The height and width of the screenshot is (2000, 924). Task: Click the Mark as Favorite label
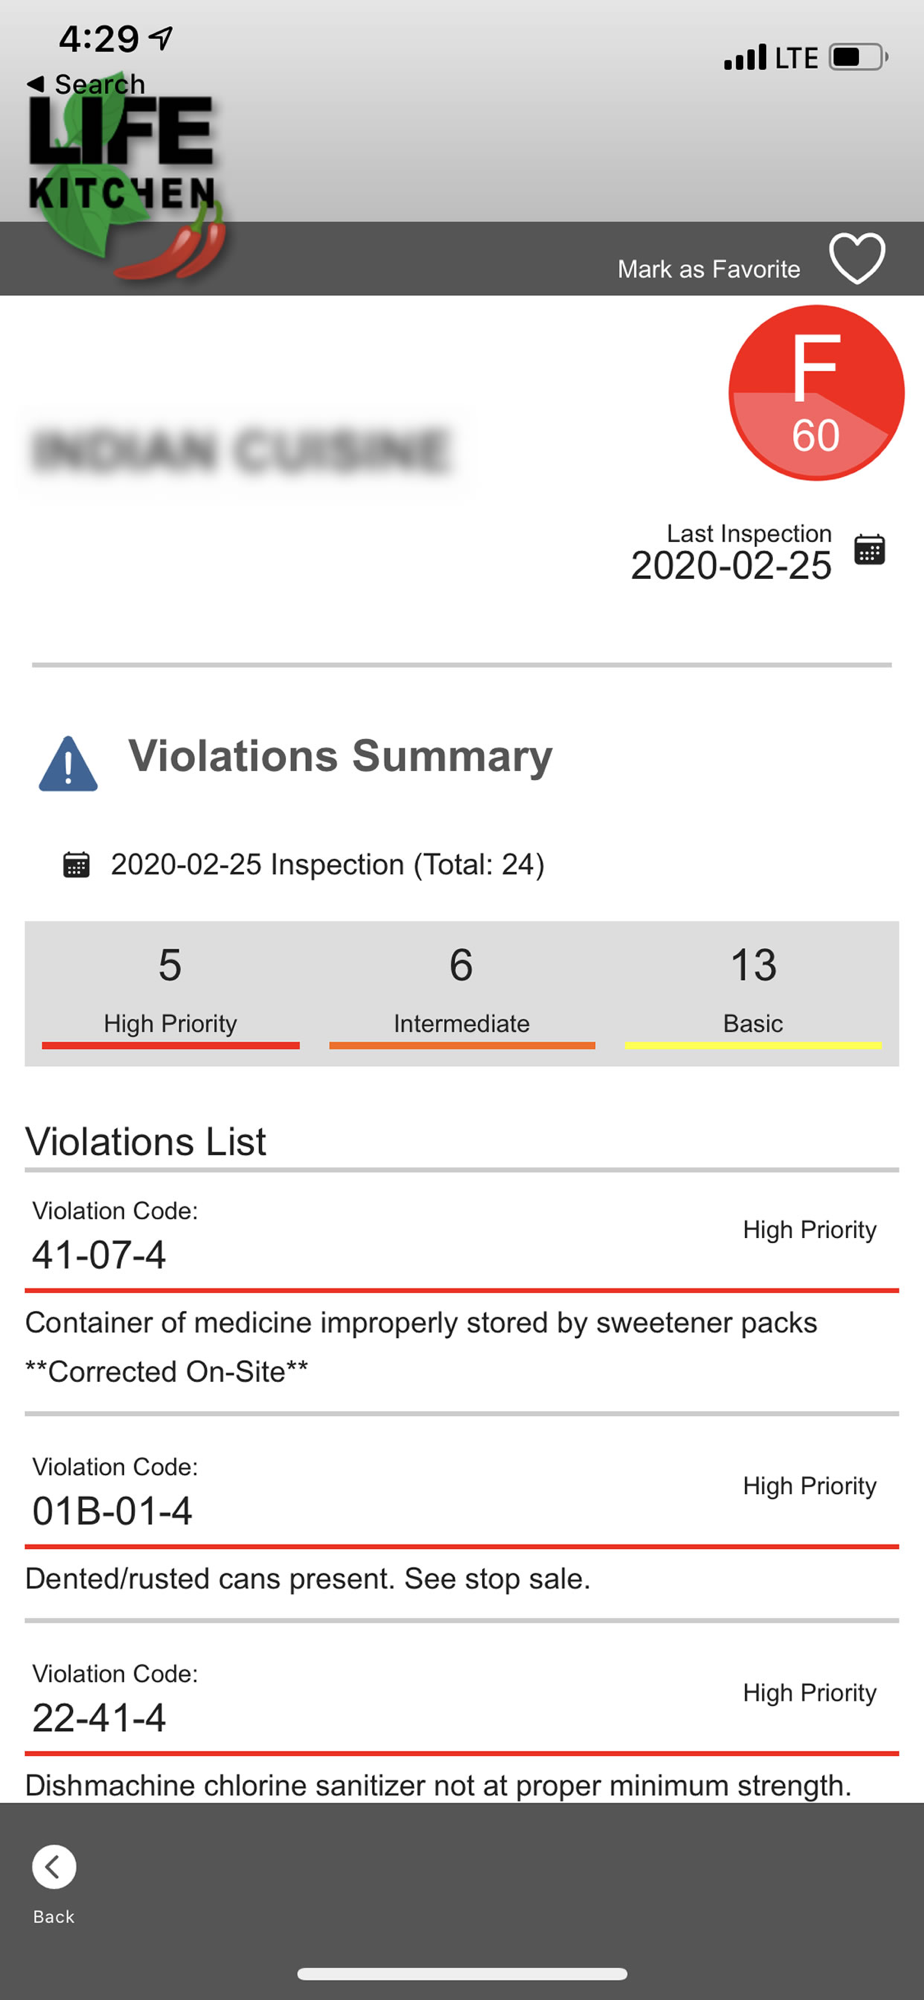tap(709, 269)
